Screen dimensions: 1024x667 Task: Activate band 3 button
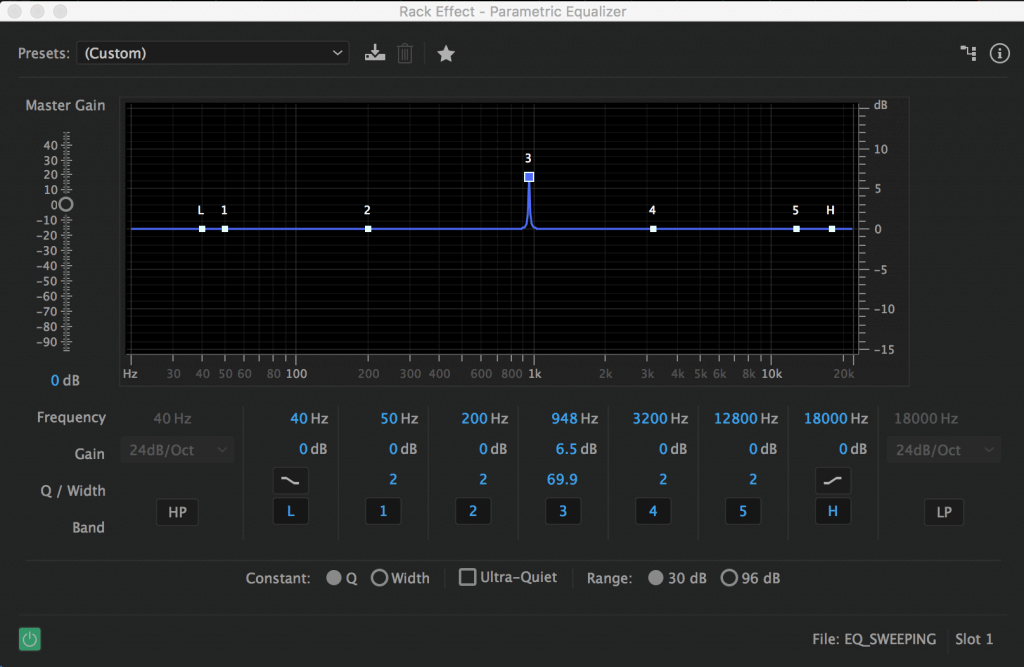coord(563,511)
